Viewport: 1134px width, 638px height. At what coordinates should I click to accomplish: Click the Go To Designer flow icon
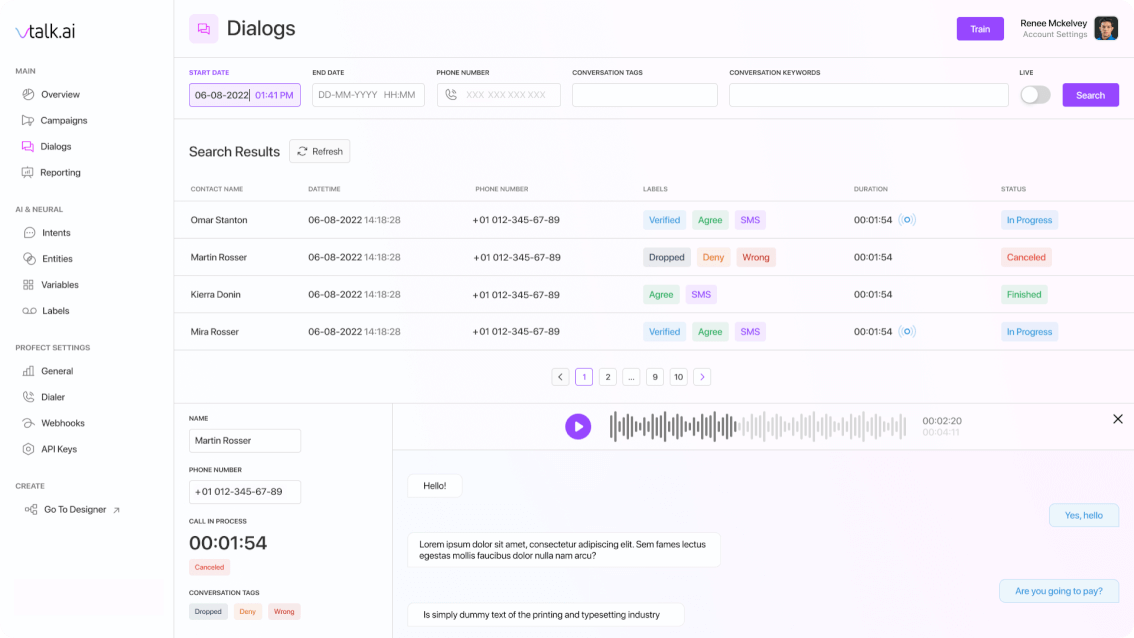point(30,509)
